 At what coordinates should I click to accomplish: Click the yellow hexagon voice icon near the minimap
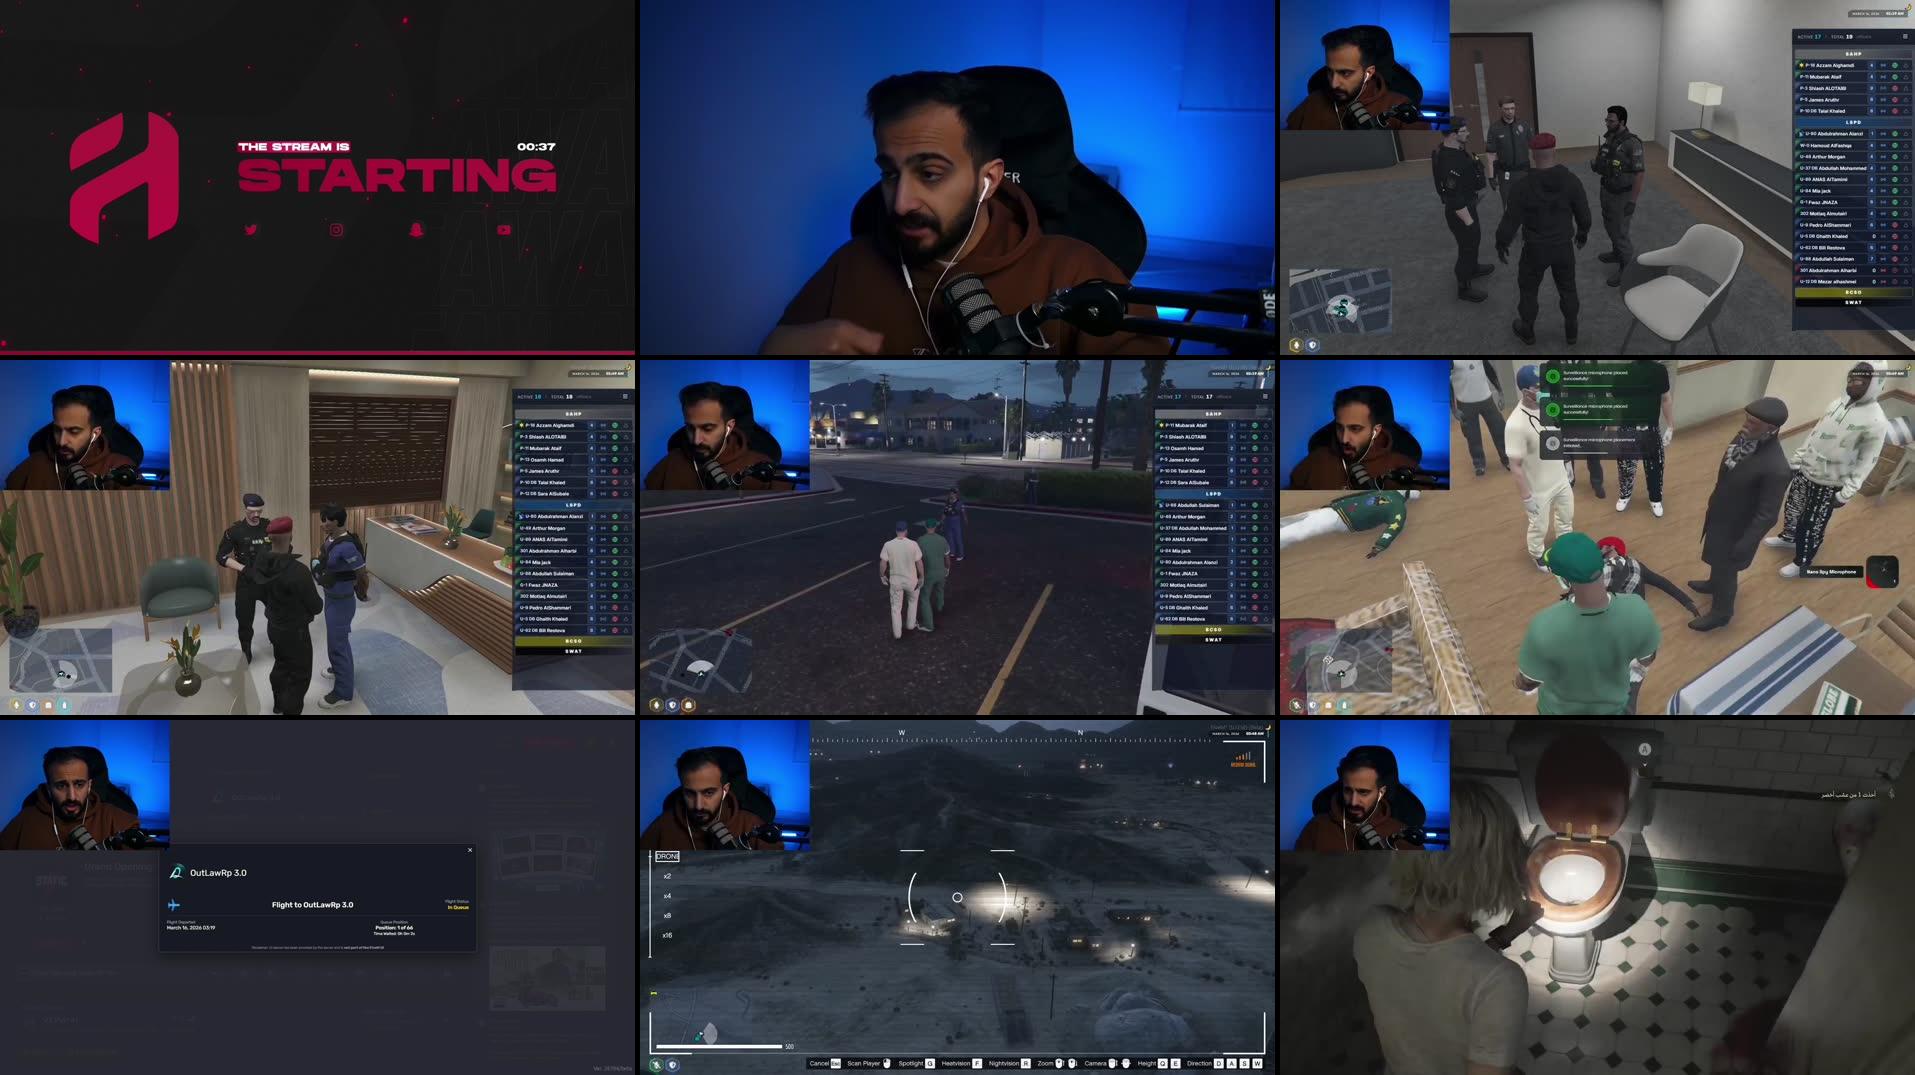point(1295,344)
